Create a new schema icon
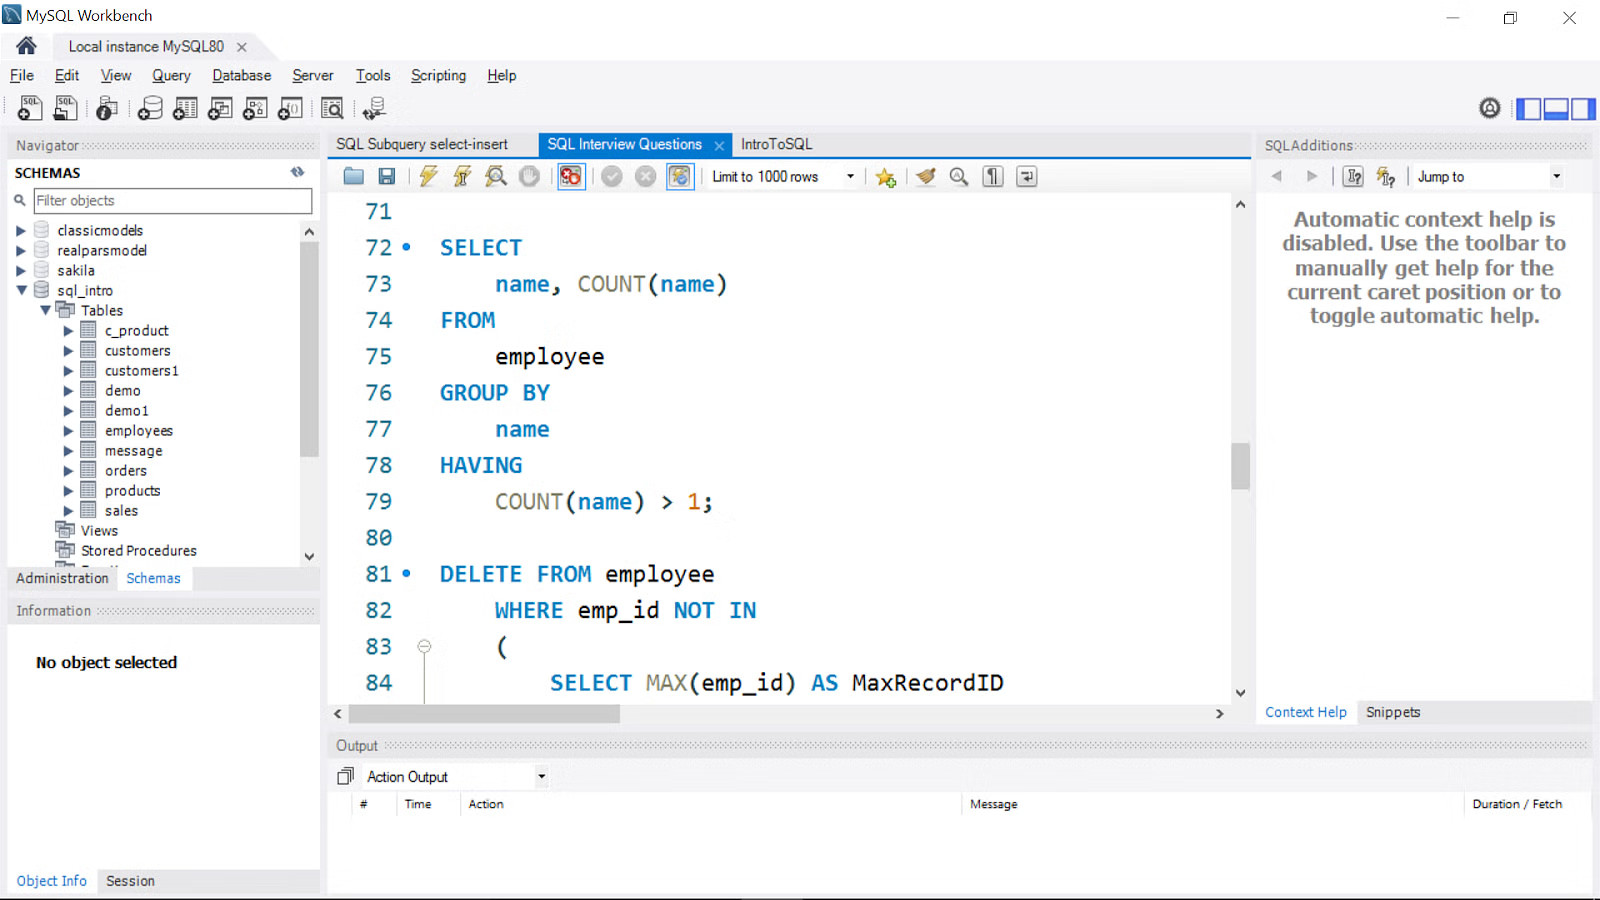Screen dimensions: 1600x900 (x=150, y=108)
